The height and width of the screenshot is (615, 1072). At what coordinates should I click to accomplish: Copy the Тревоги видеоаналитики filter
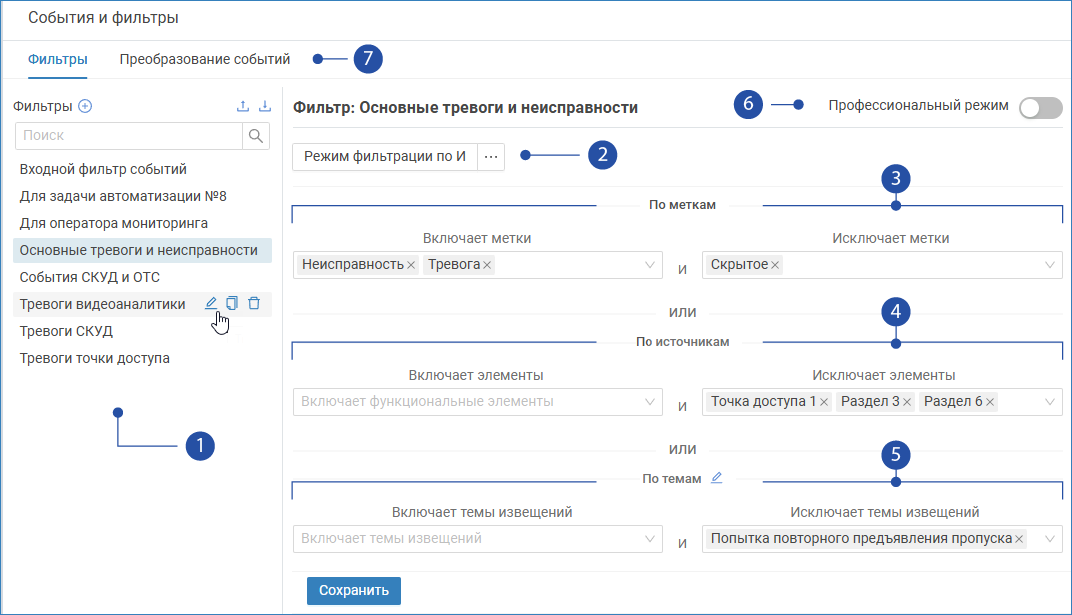232,304
